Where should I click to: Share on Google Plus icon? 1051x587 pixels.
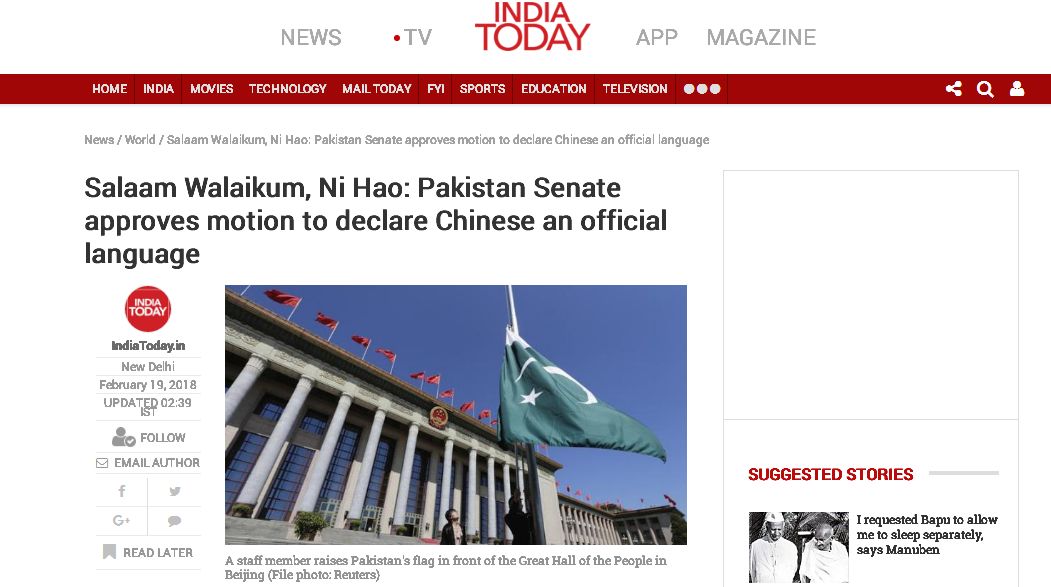pyautogui.click(x=121, y=521)
